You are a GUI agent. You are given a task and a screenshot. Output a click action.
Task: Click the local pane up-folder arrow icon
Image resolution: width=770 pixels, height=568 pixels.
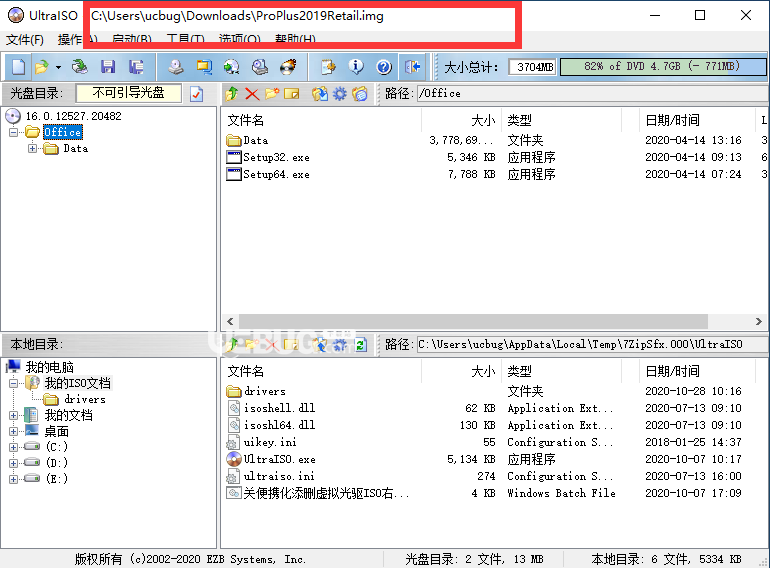(232, 345)
